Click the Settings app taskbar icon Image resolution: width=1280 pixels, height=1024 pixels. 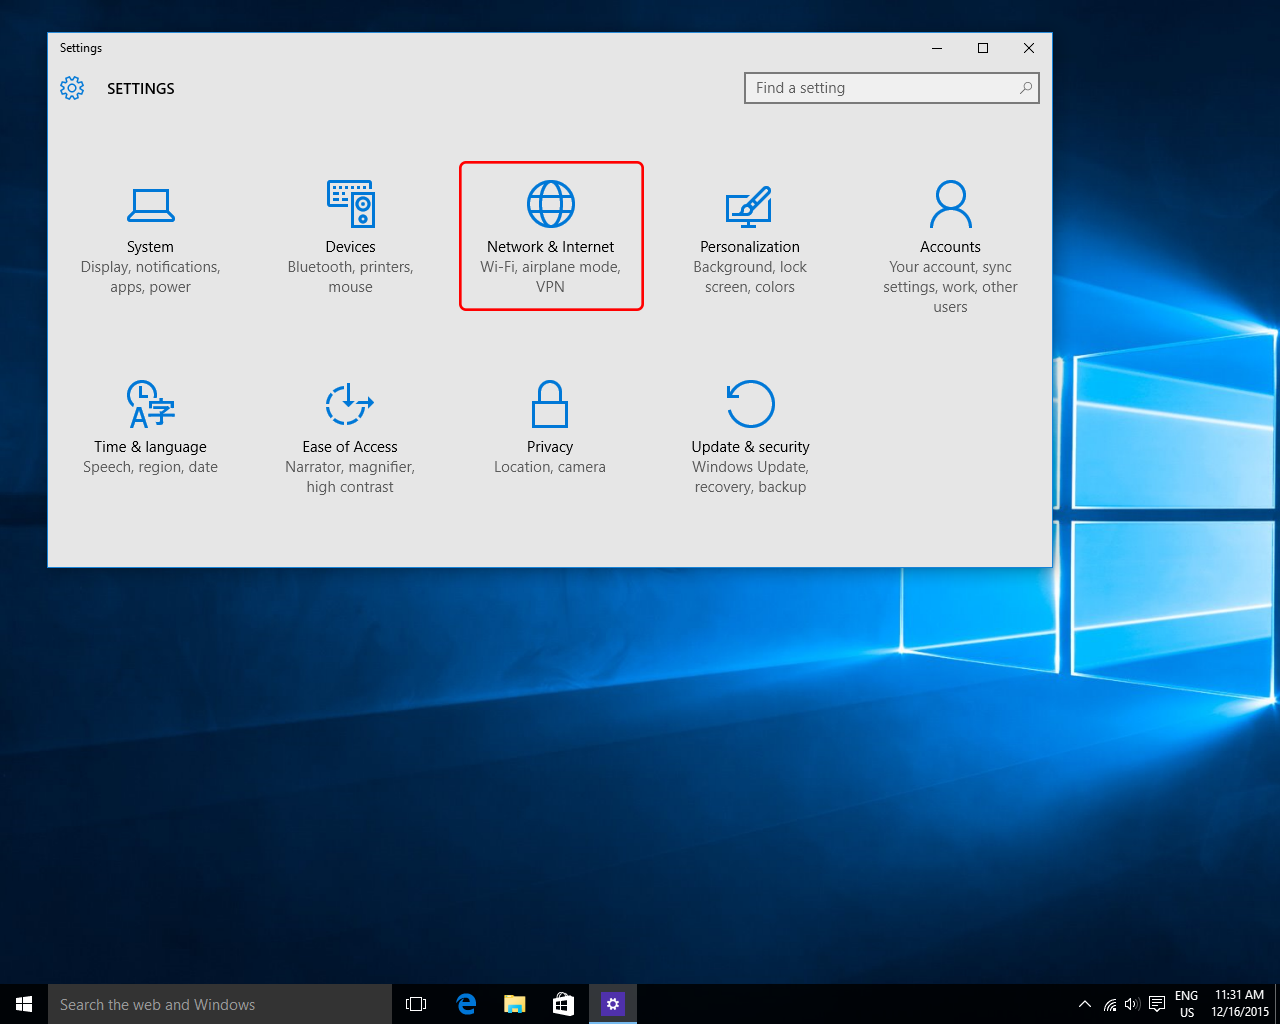(x=613, y=1004)
